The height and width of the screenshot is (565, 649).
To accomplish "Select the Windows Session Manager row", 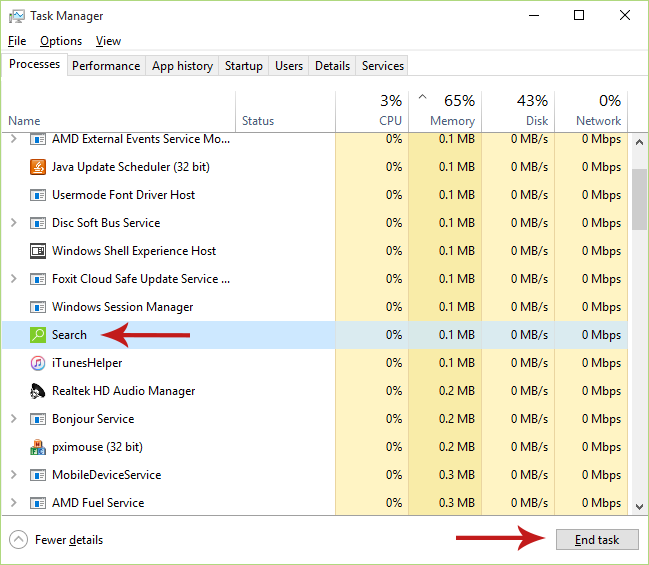I will click(315, 307).
